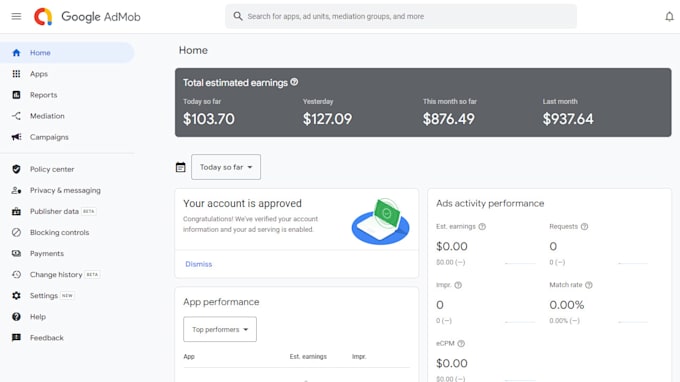Screen dimensions: 680x382
Task: Click the Settings gear icon
Action: (16, 296)
